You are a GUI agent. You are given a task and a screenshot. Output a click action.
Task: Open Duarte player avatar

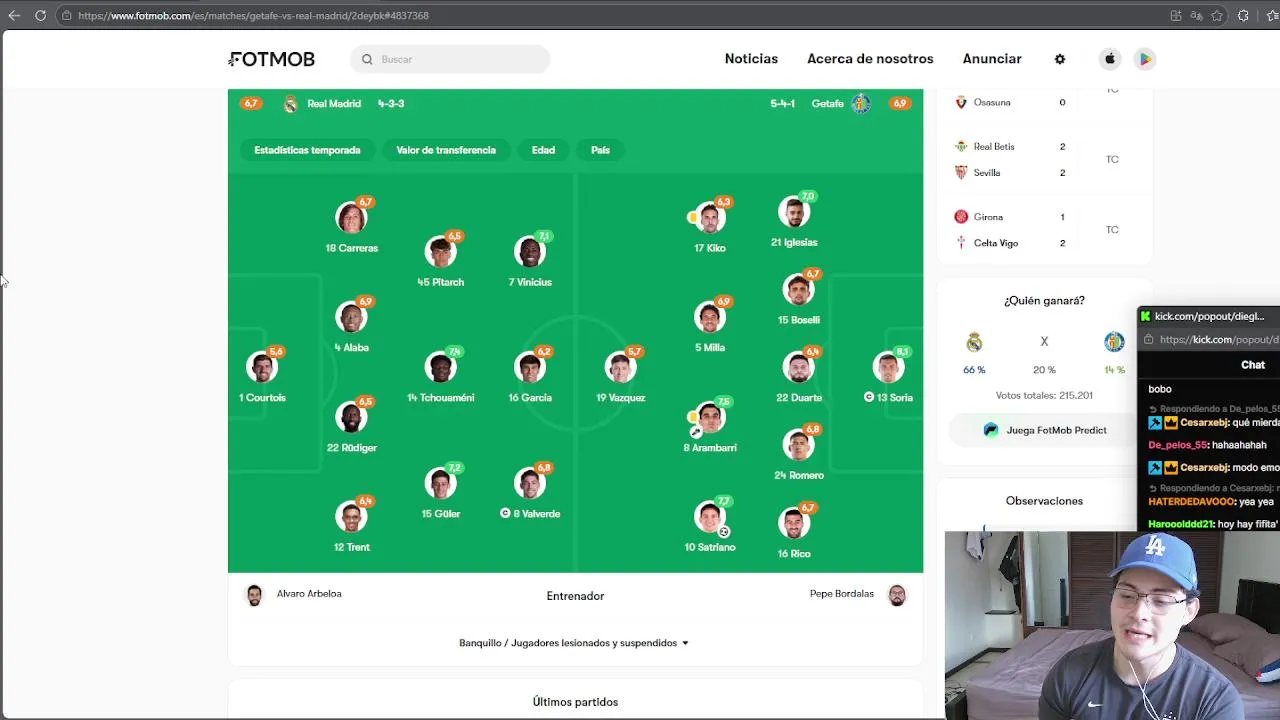pos(798,367)
